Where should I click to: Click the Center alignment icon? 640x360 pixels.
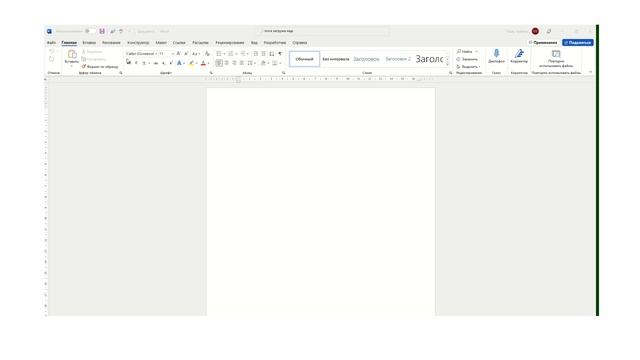tap(227, 63)
